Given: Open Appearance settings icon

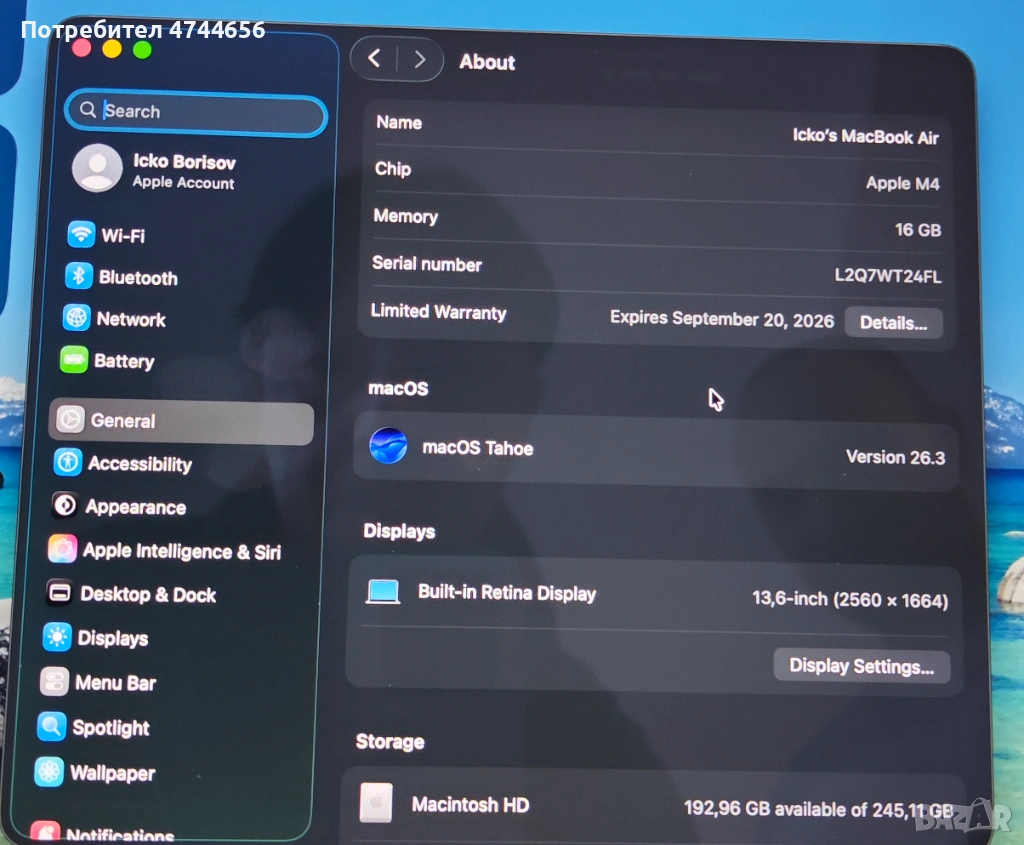Looking at the screenshot, I should click(x=65, y=506).
